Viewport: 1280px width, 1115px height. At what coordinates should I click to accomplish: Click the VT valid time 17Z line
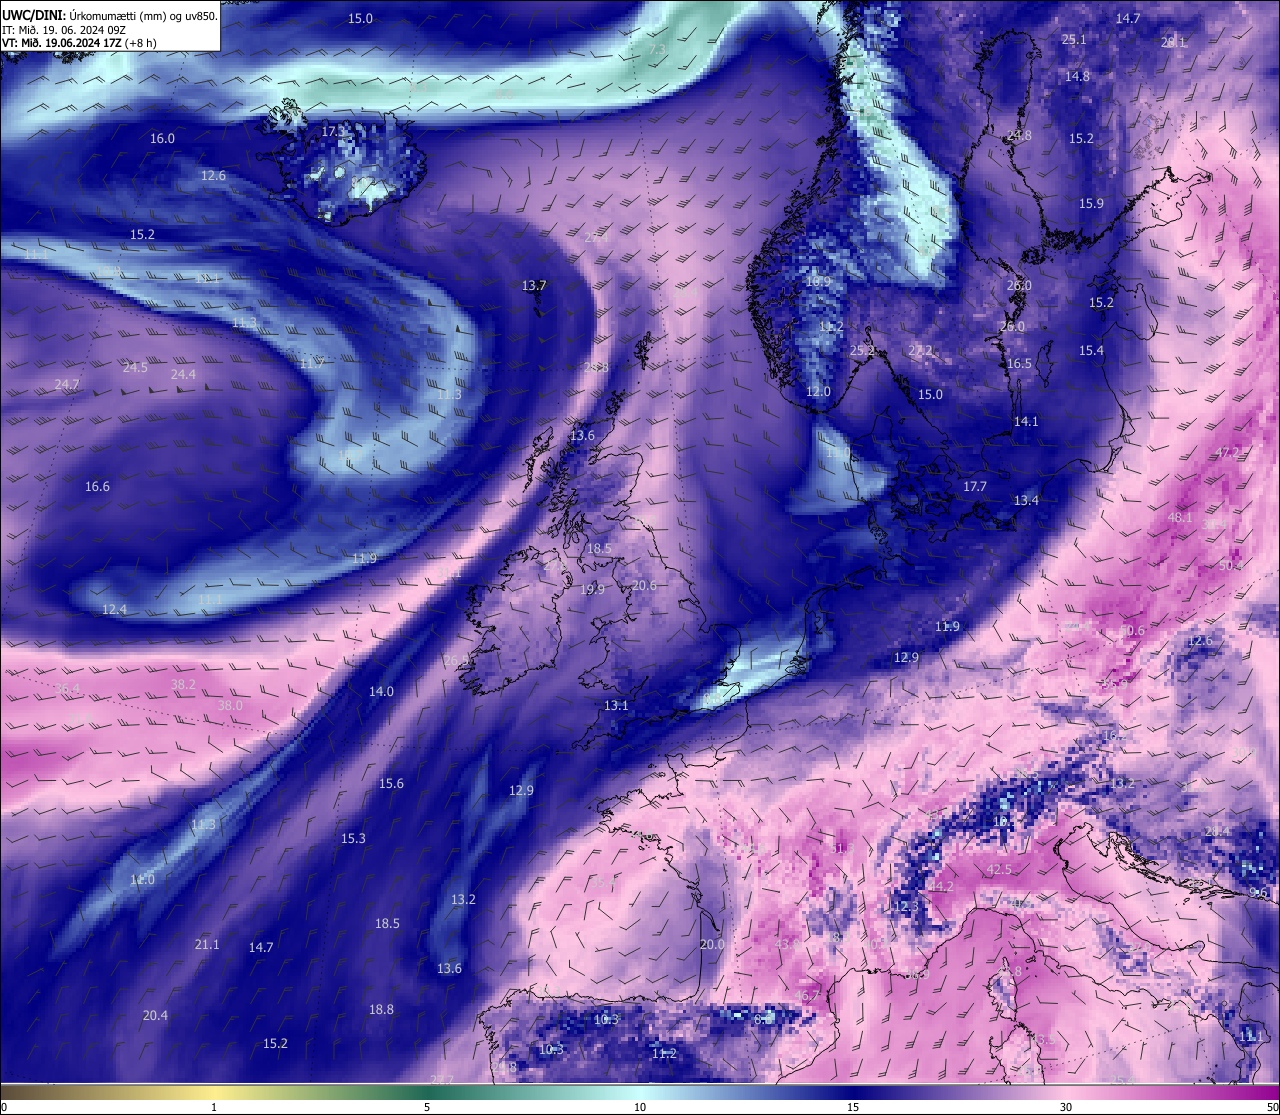point(79,43)
